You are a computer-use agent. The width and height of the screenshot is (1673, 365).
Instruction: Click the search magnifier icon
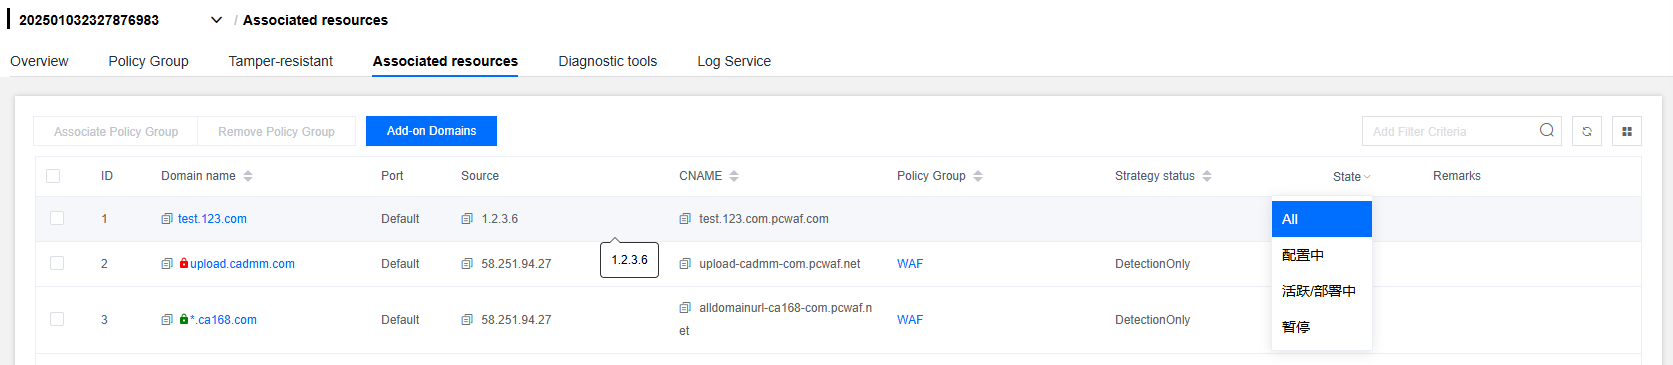point(1547,130)
